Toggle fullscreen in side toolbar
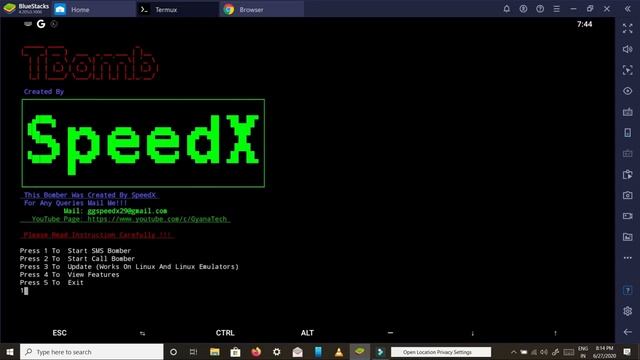 (x=628, y=28)
